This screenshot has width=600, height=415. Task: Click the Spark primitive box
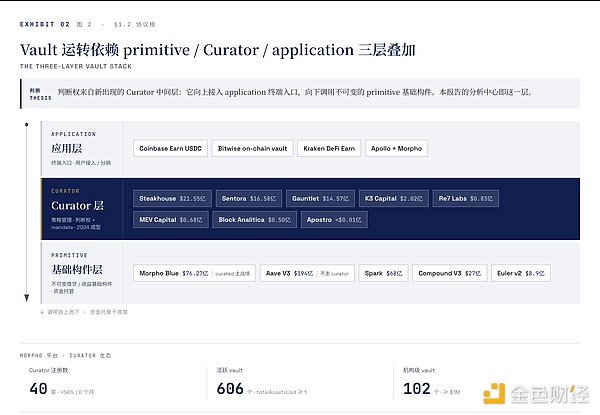coord(383,273)
